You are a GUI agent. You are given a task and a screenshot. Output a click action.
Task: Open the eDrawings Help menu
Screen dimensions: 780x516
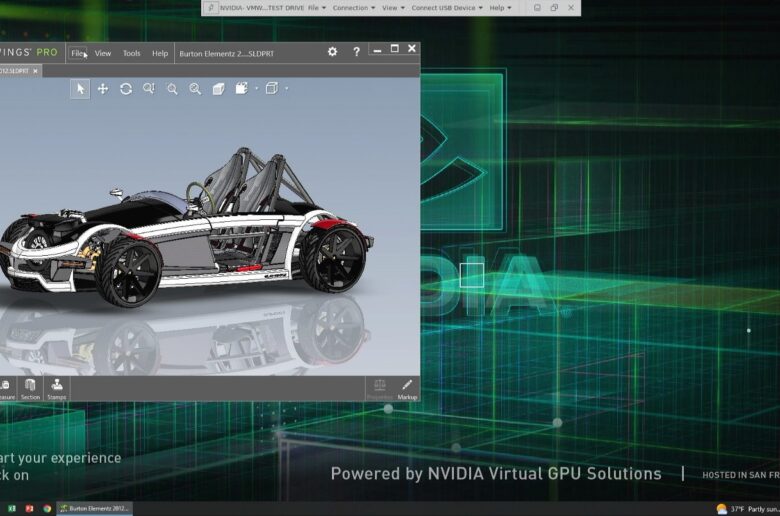point(160,53)
